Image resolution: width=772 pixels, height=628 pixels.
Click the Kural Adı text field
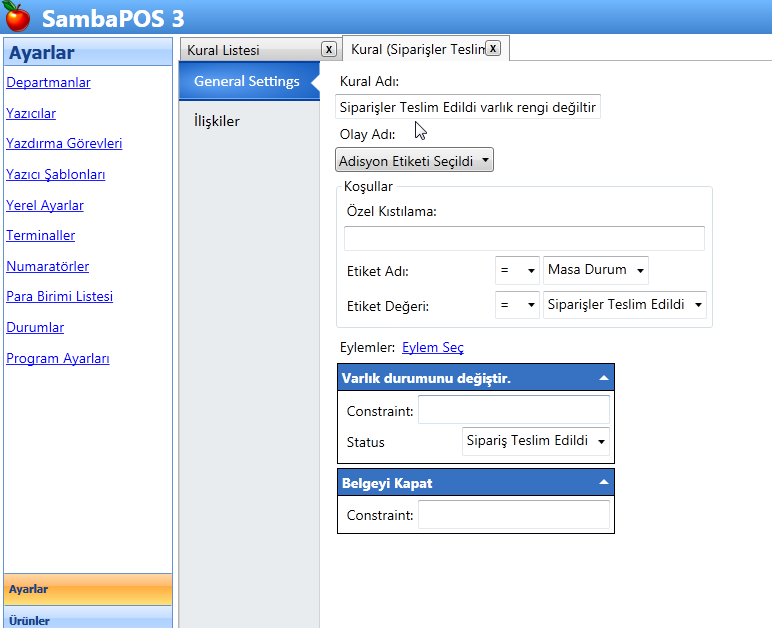tap(468, 108)
